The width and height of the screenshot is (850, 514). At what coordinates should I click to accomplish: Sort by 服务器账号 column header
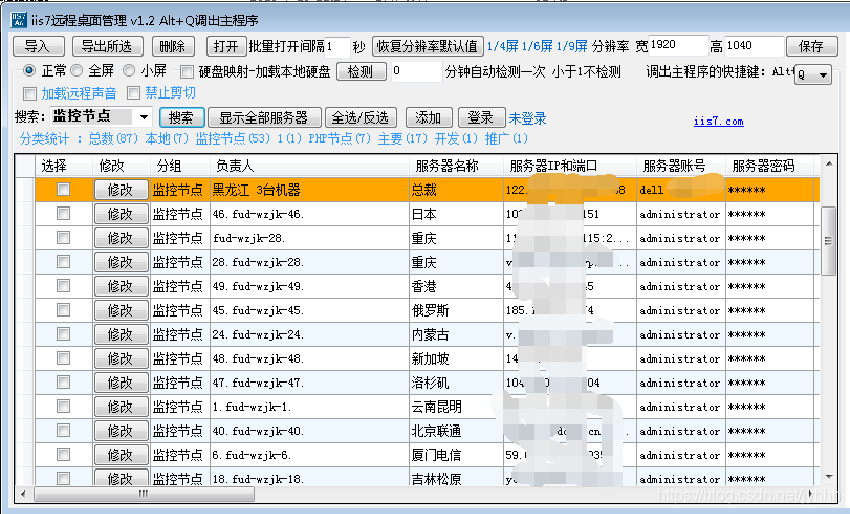(x=681, y=166)
